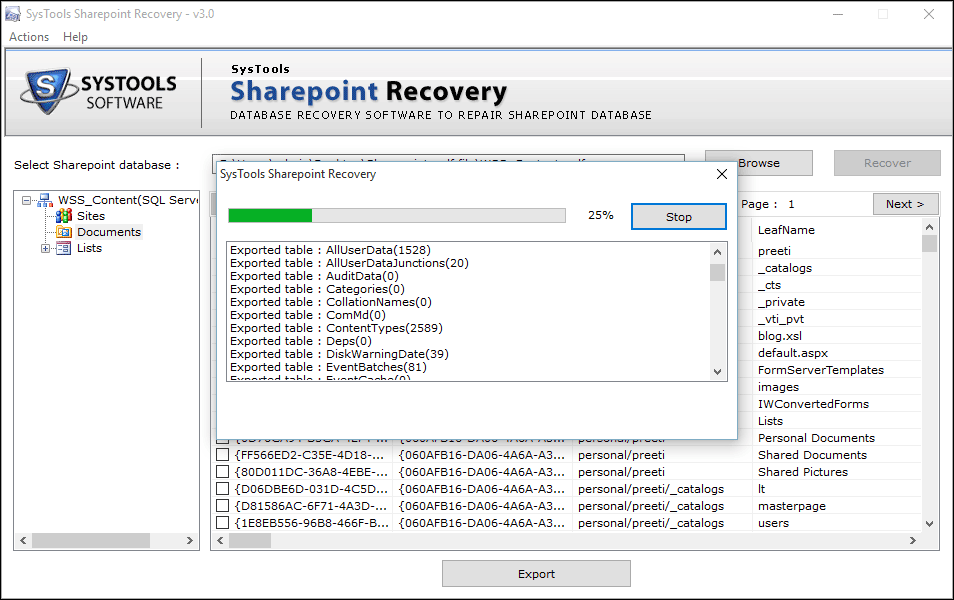Collapse the WSS_Content tree root node
This screenshot has width=954, height=600.
26,200
